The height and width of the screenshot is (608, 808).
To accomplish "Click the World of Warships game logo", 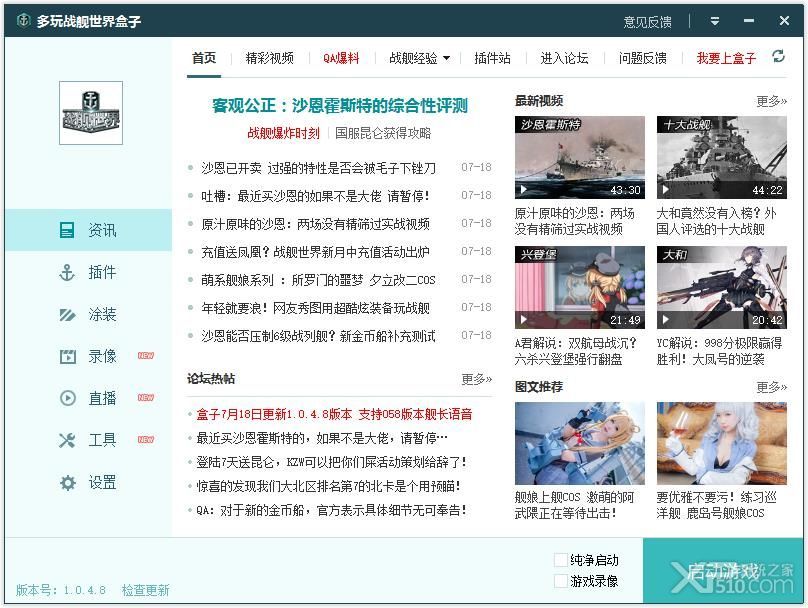I will coord(91,113).
